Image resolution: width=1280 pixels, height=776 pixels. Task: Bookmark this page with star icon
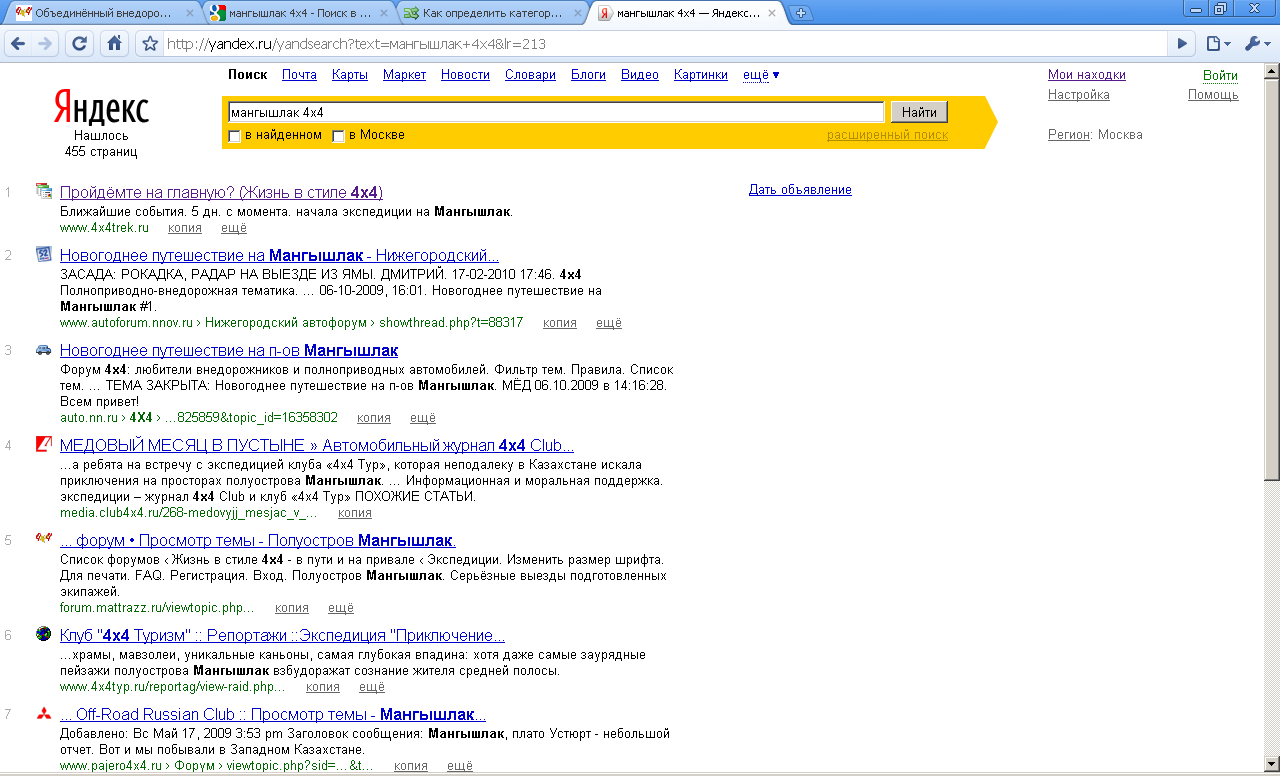150,44
